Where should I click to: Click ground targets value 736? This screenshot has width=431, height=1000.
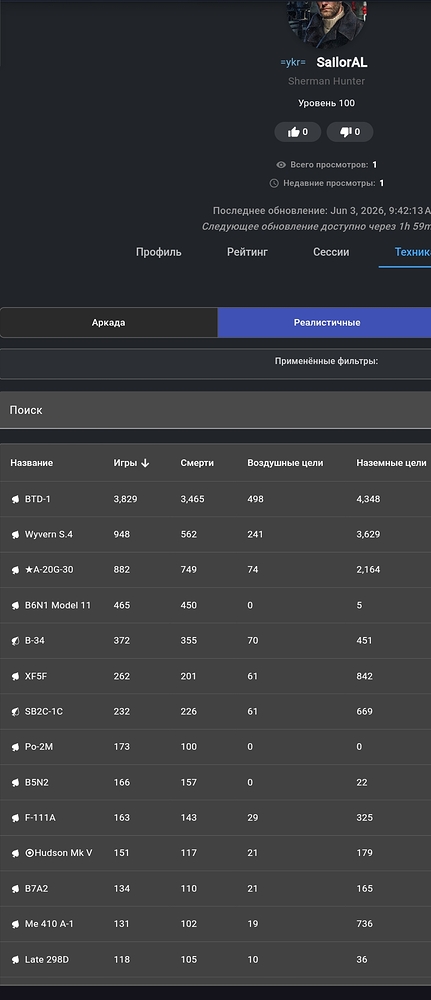coord(365,923)
